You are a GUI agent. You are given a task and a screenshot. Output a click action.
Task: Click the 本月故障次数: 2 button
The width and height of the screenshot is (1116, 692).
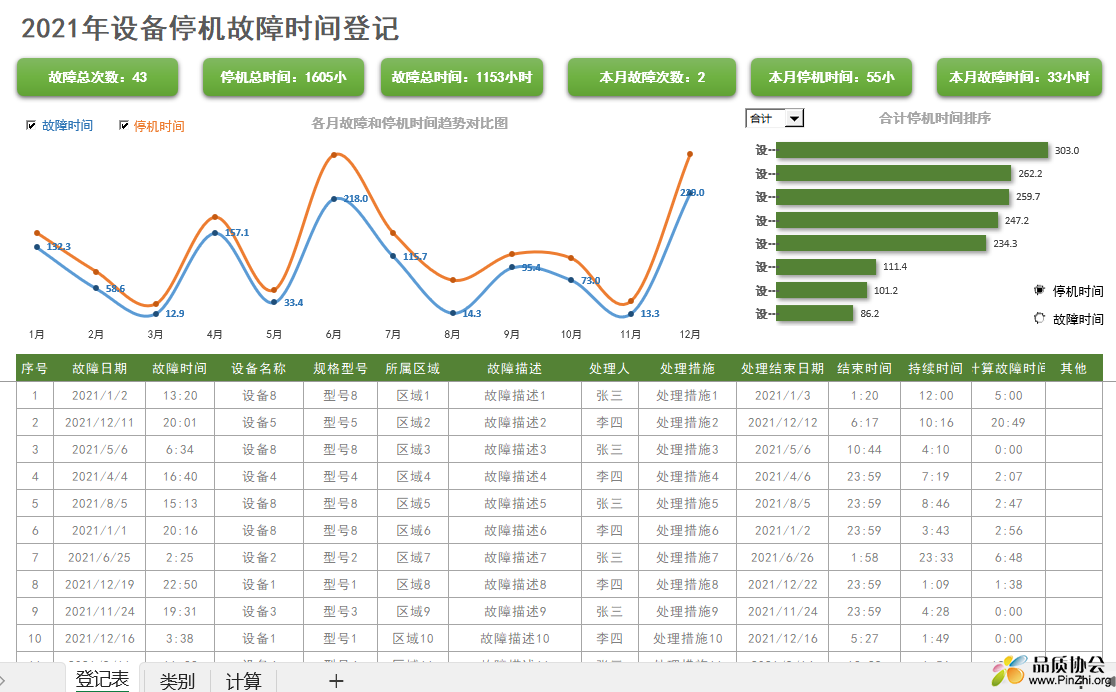click(x=652, y=77)
